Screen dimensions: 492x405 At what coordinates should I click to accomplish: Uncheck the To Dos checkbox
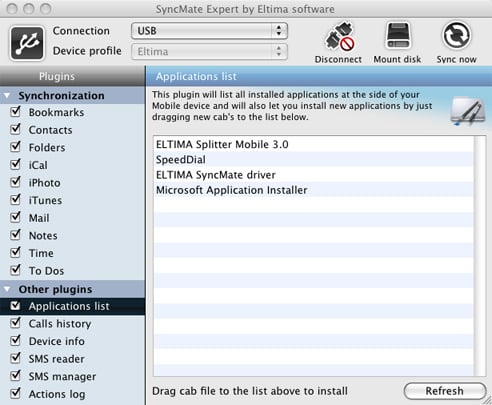pyautogui.click(x=16, y=270)
